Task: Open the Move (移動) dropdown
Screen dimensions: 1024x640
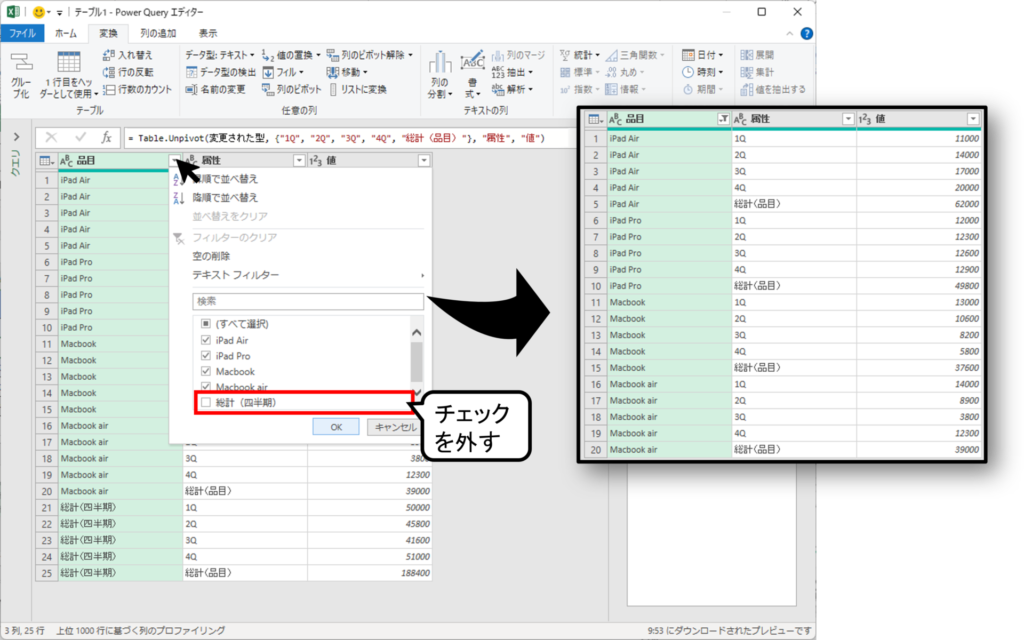Action: pos(347,72)
